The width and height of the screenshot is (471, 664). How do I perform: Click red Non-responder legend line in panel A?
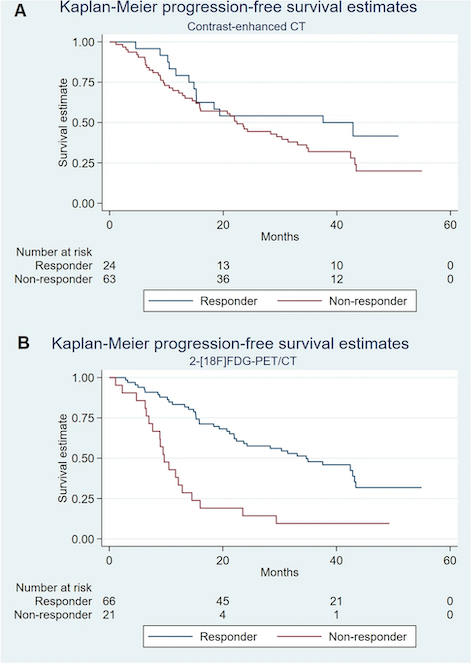tap(299, 301)
